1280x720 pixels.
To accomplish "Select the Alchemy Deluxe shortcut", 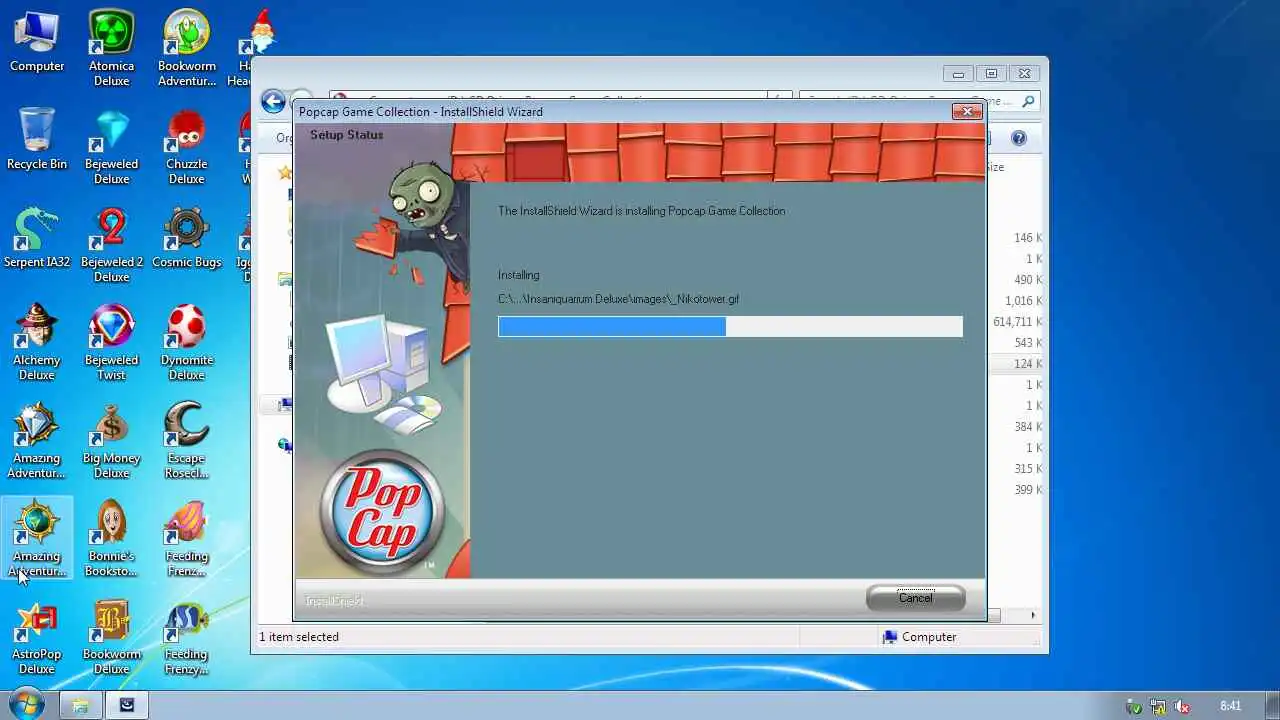I will pyautogui.click(x=37, y=343).
